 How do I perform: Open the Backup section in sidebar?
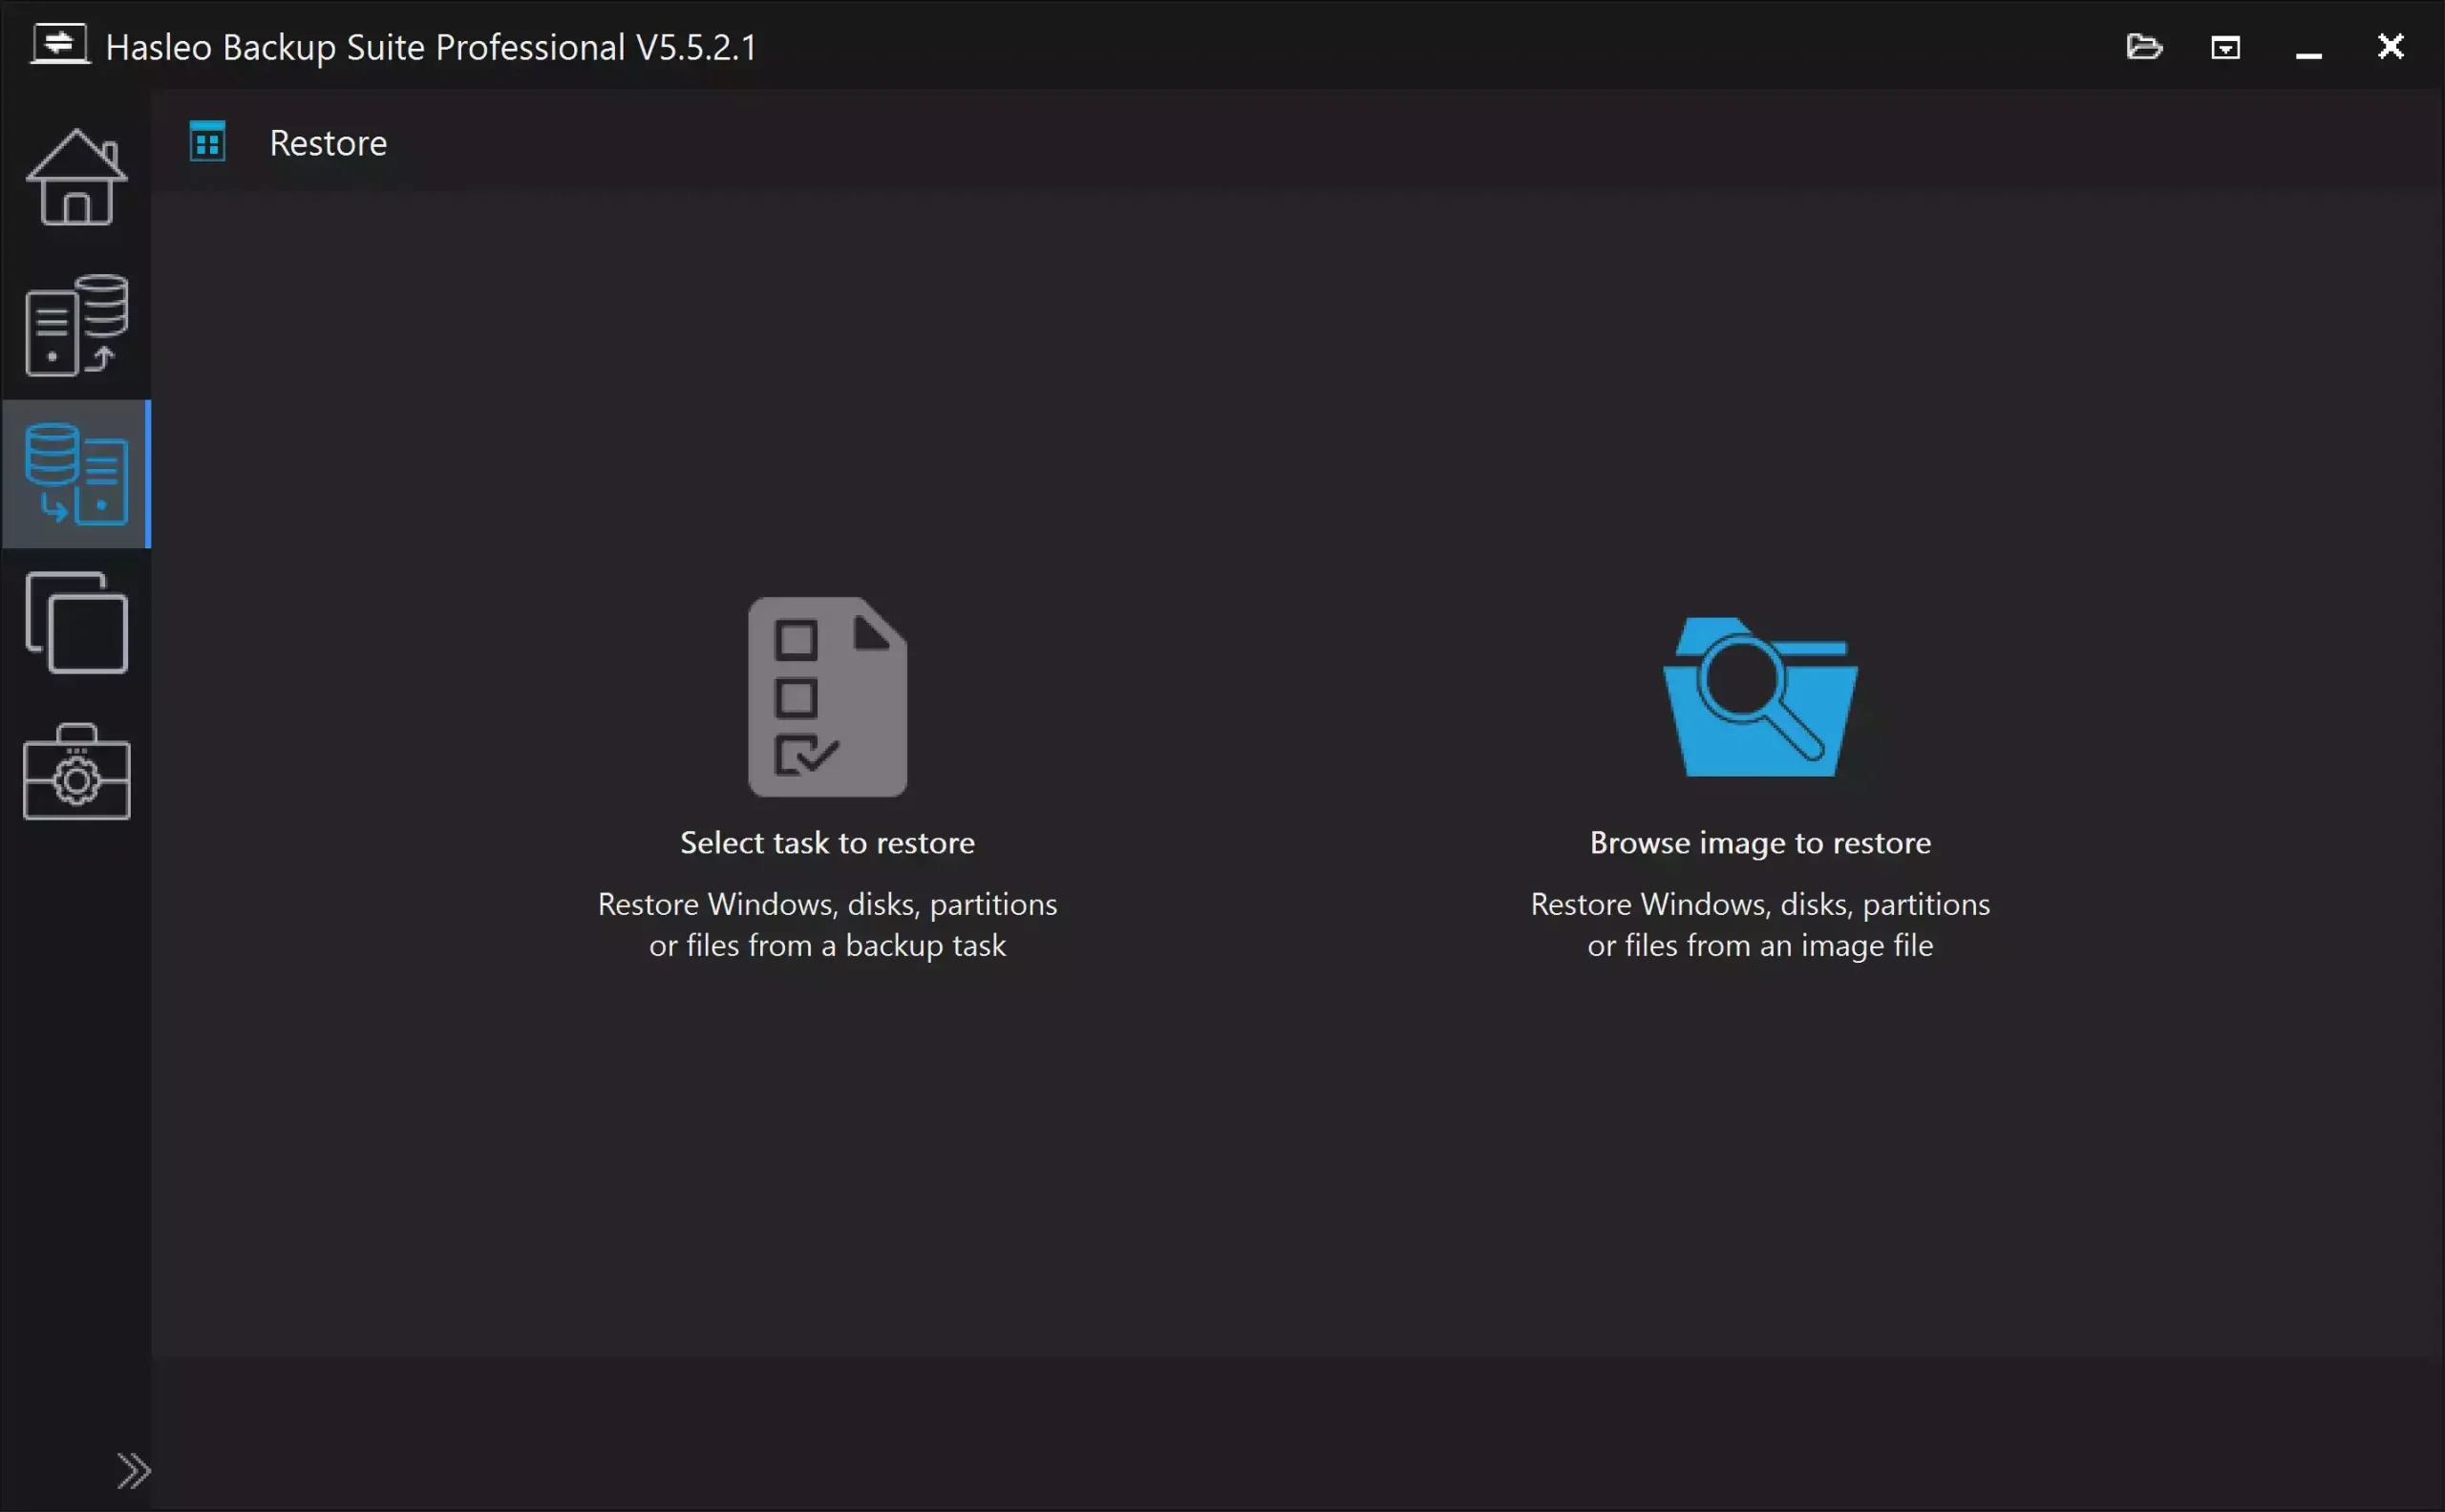(76, 325)
